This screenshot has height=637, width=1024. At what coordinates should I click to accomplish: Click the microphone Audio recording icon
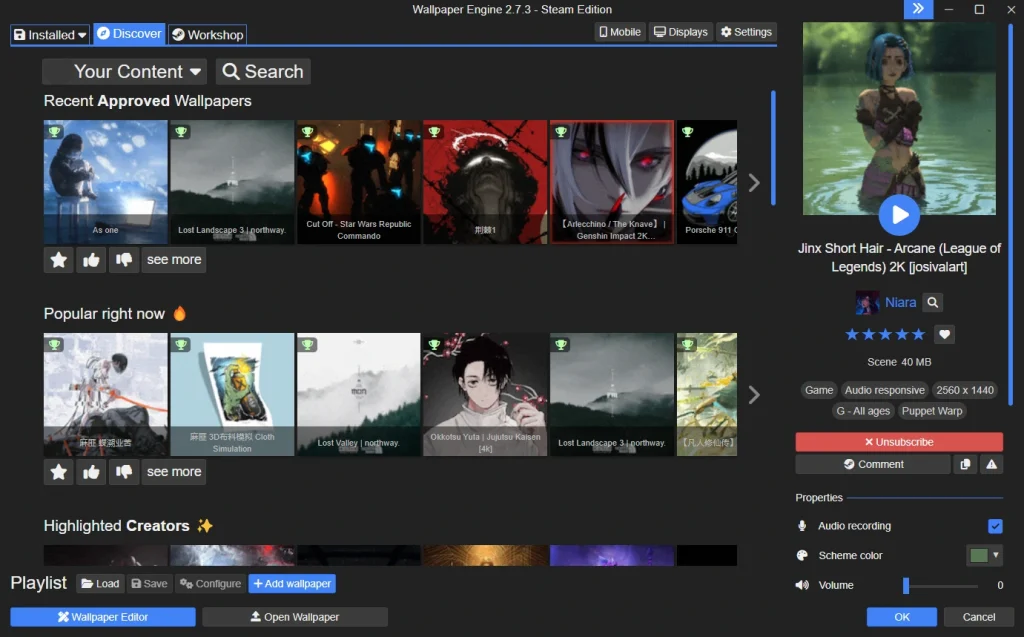pyautogui.click(x=802, y=526)
